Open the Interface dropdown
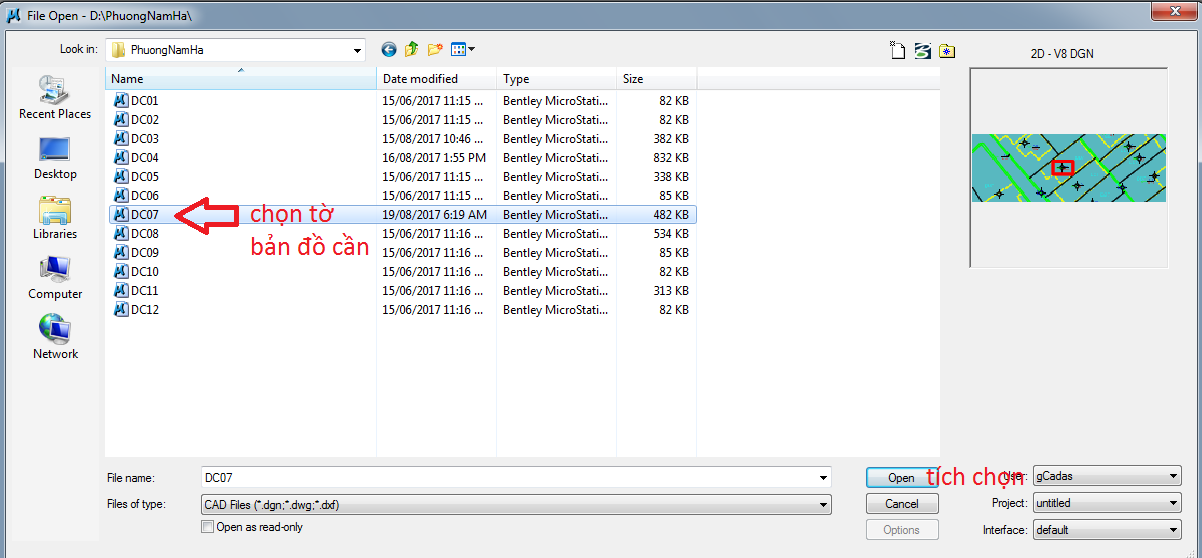Viewport: 1202px width, 558px height. click(x=1173, y=530)
